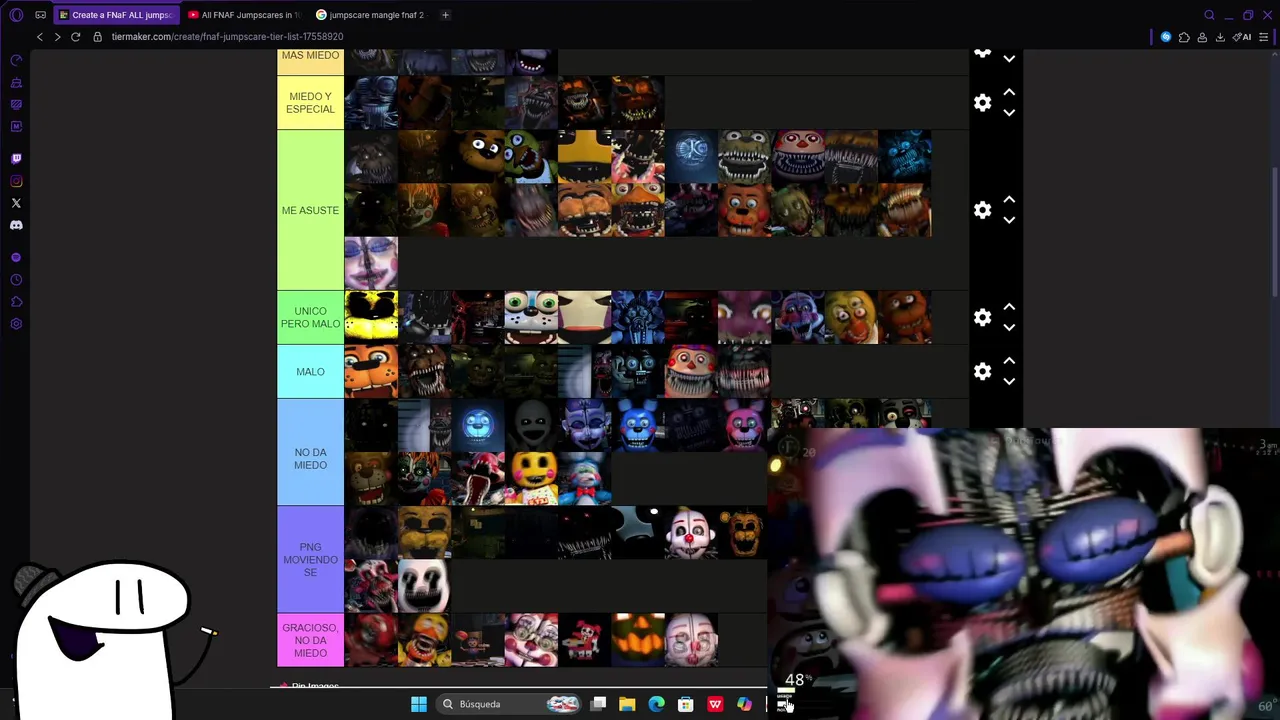
Task: Select the Freddy thumbnail at start of MALO row
Action: click(371, 371)
